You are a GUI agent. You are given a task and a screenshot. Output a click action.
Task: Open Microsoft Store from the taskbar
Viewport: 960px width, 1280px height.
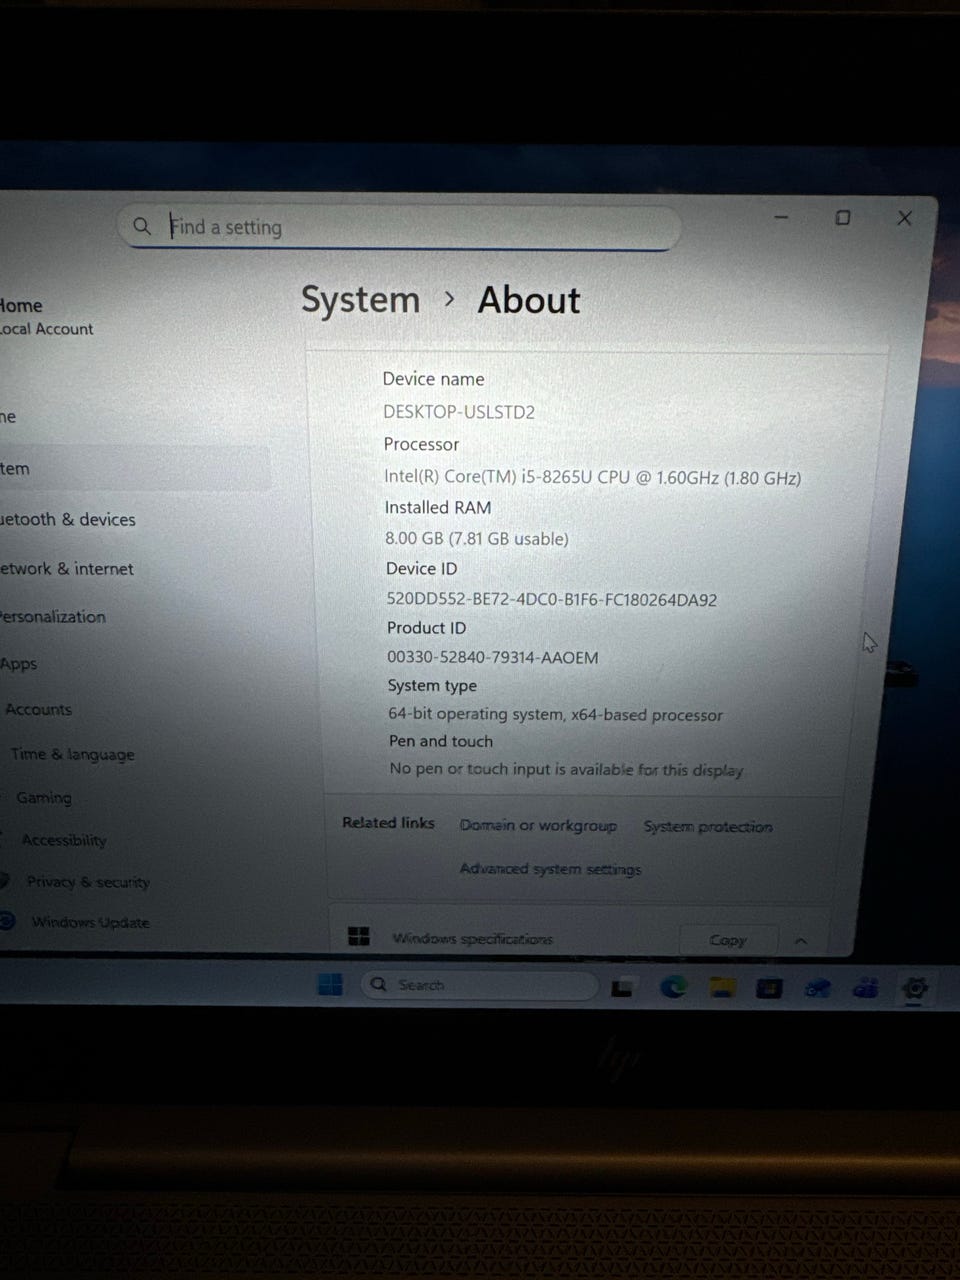[x=769, y=989]
